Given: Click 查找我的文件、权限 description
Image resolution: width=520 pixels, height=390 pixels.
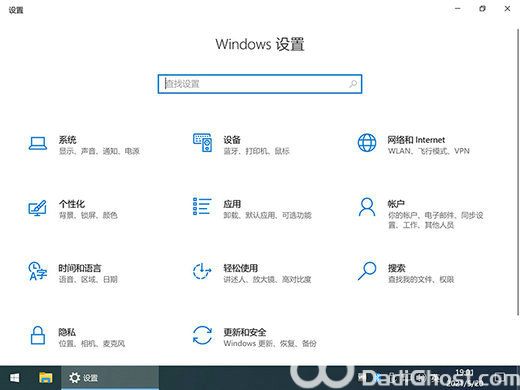Looking at the screenshot, I should (x=421, y=279).
